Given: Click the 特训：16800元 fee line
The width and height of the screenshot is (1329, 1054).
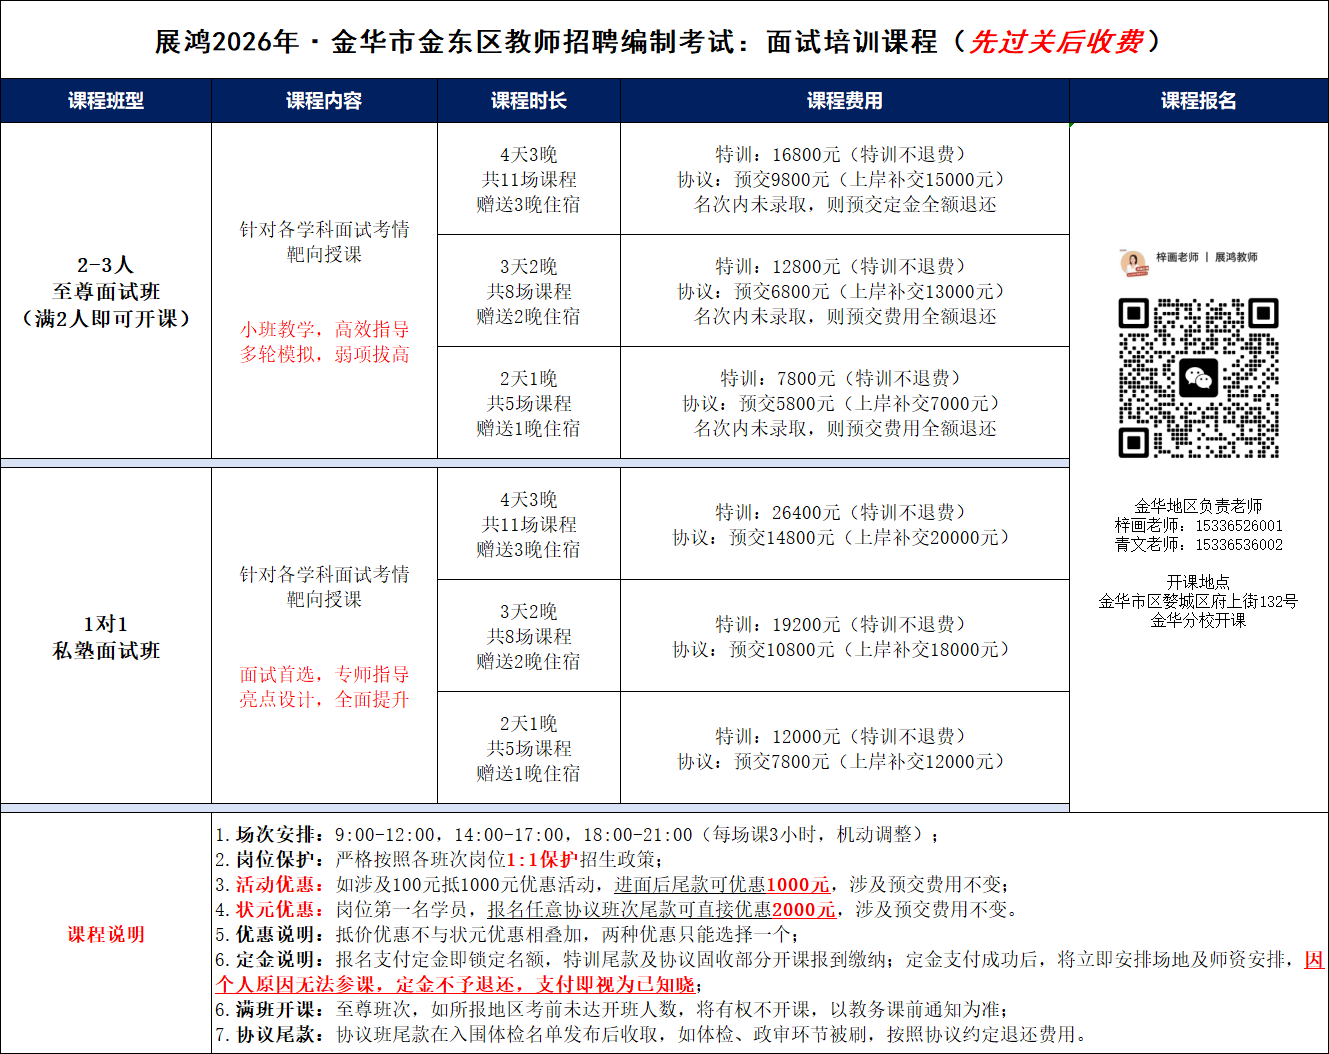Looking at the screenshot, I should coord(840,155).
